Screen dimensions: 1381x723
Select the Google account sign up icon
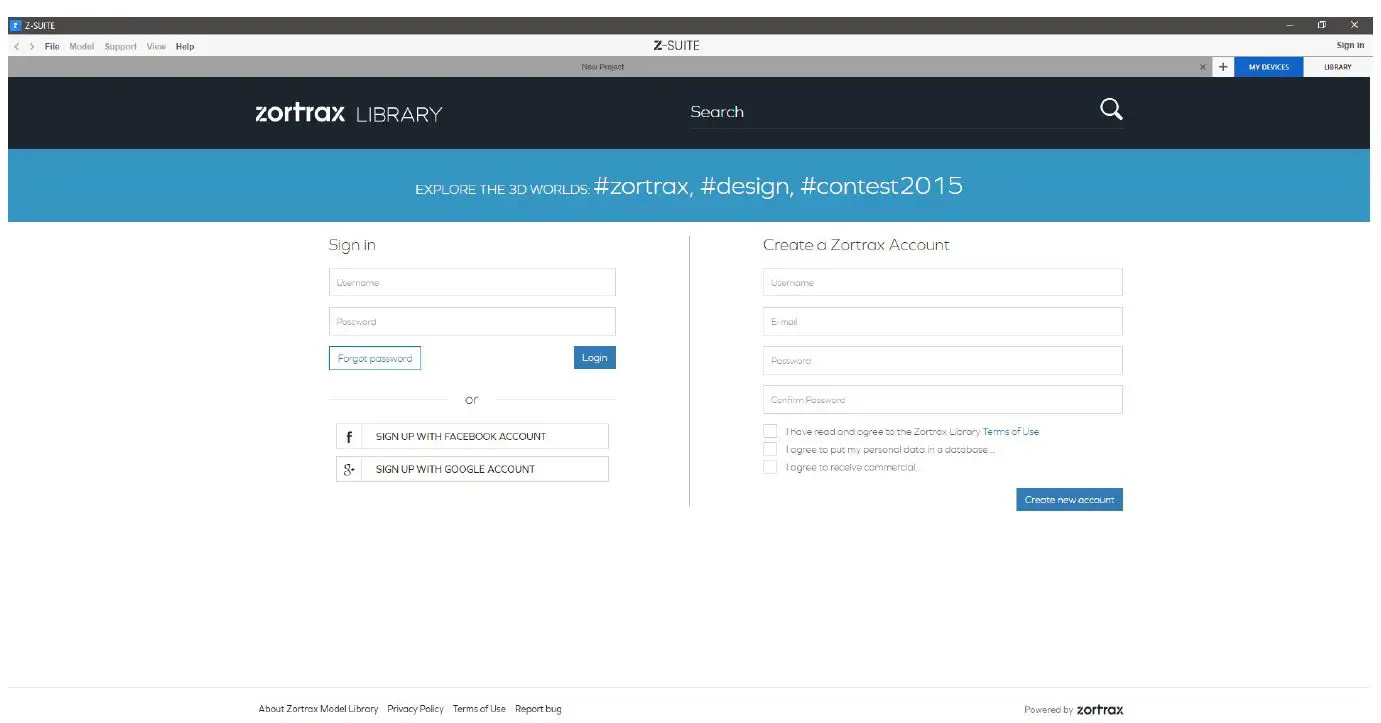(x=349, y=469)
